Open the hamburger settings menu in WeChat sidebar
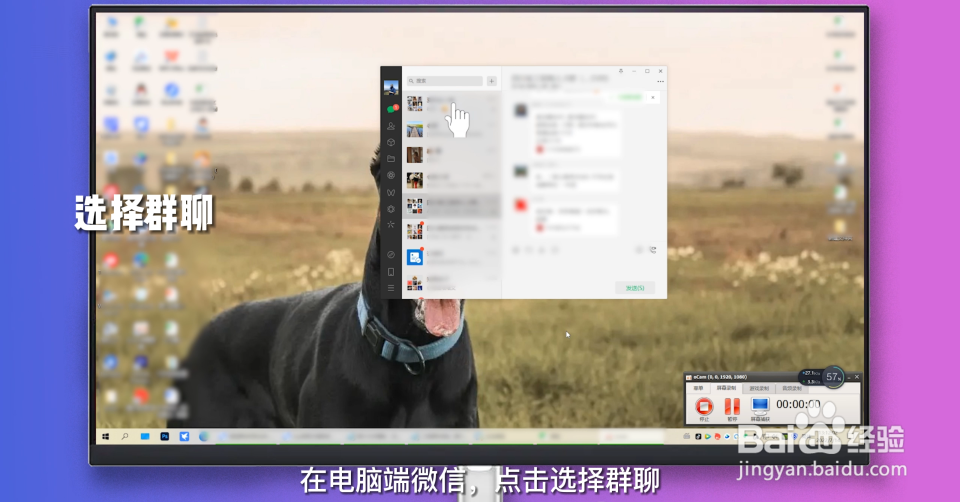 click(x=391, y=288)
